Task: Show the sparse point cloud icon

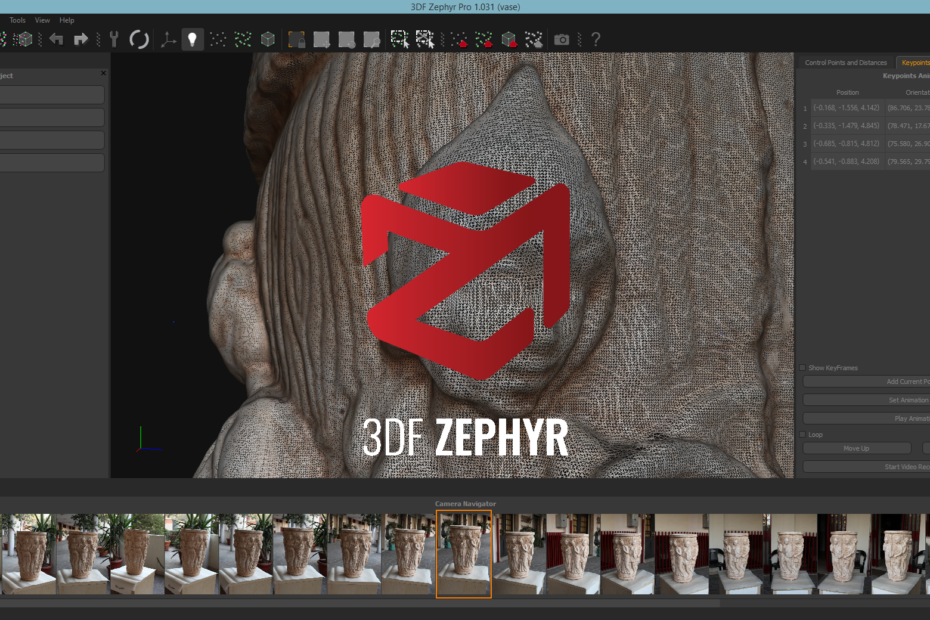Action: 218,40
